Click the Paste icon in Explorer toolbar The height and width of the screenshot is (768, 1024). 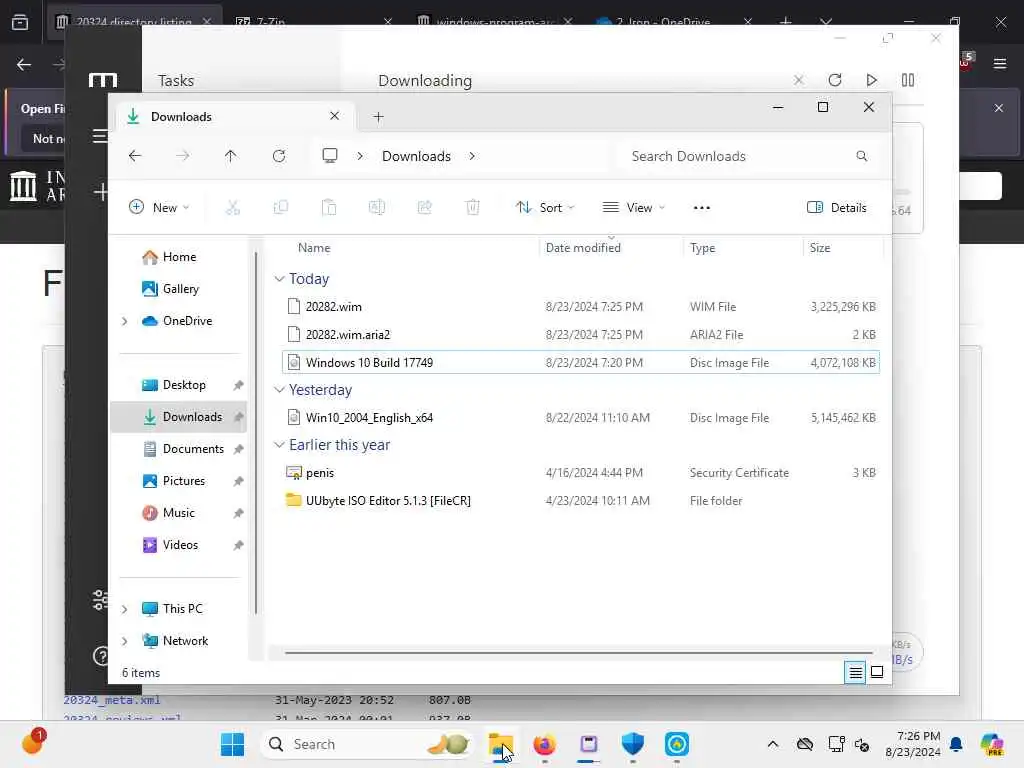coord(329,208)
